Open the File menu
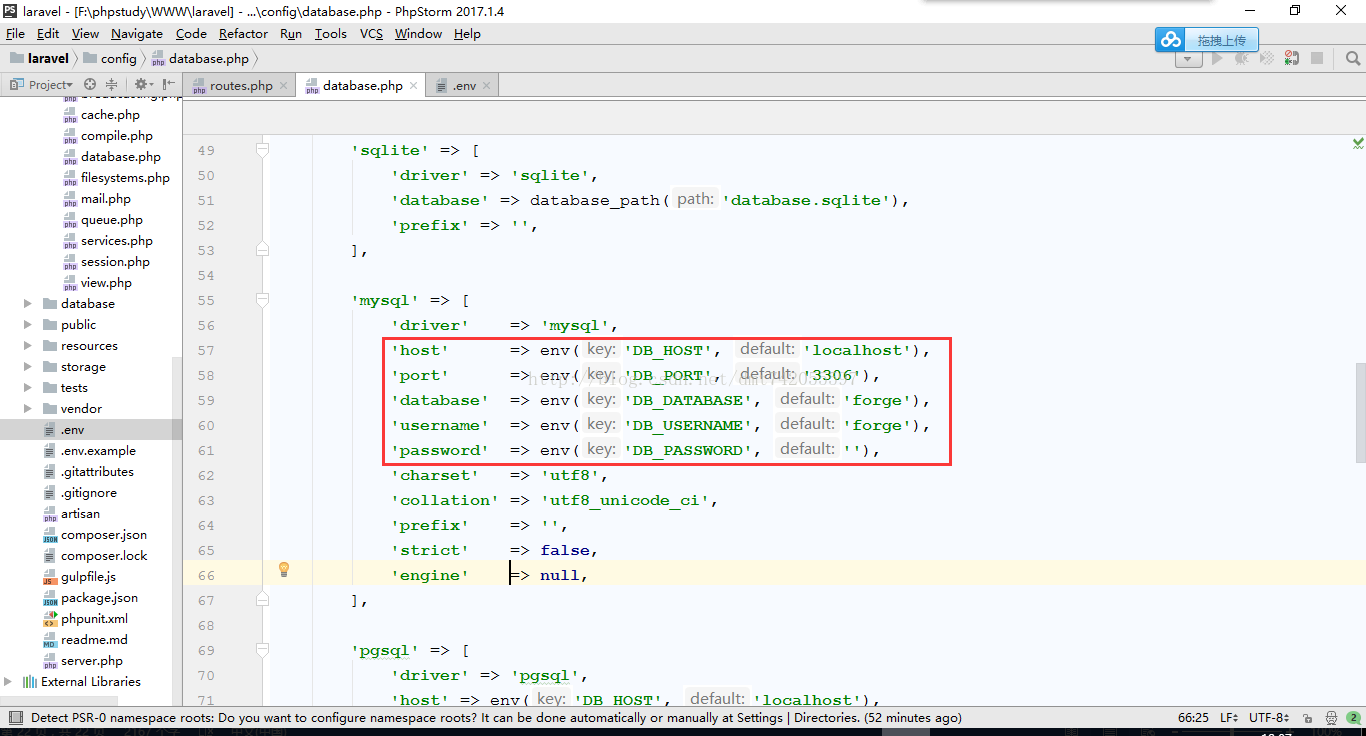This screenshot has width=1366, height=736. point(15,33)
